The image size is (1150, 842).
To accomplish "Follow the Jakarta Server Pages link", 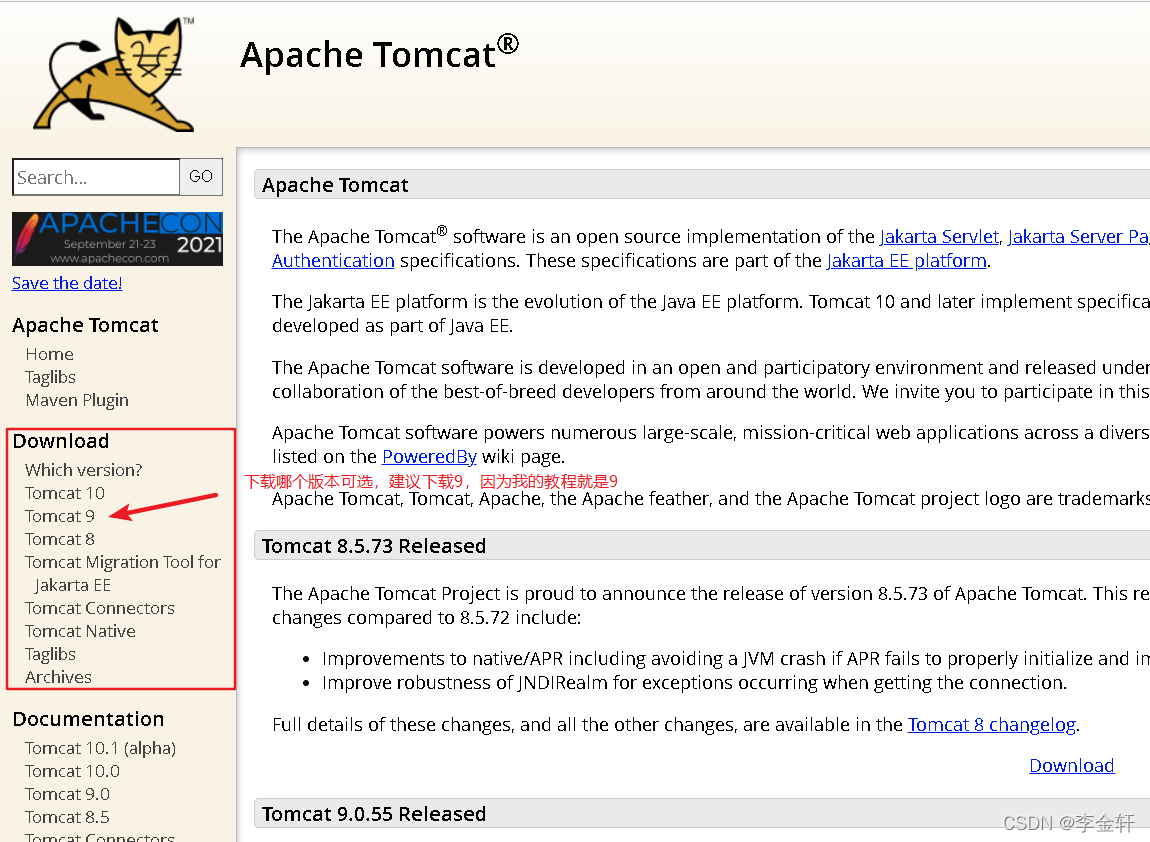I will point(1078,237).
